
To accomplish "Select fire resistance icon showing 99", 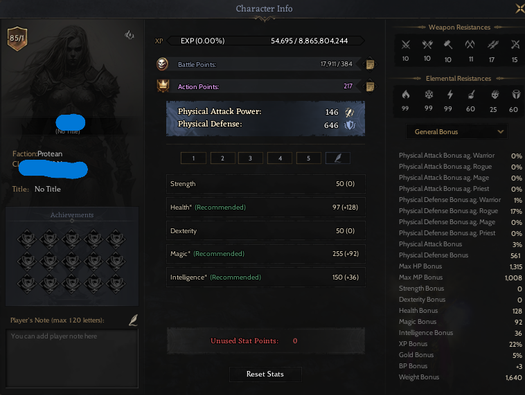I will click(x=405, y=95).
